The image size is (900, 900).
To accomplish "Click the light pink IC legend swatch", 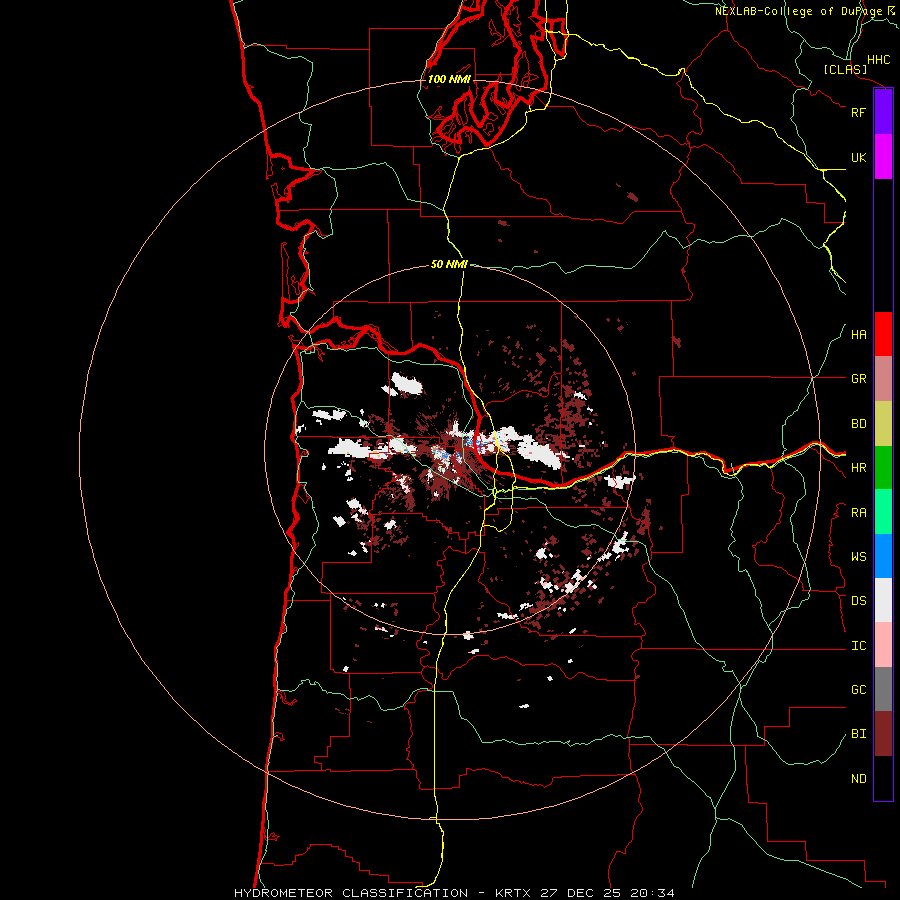I will pos(883,645).
